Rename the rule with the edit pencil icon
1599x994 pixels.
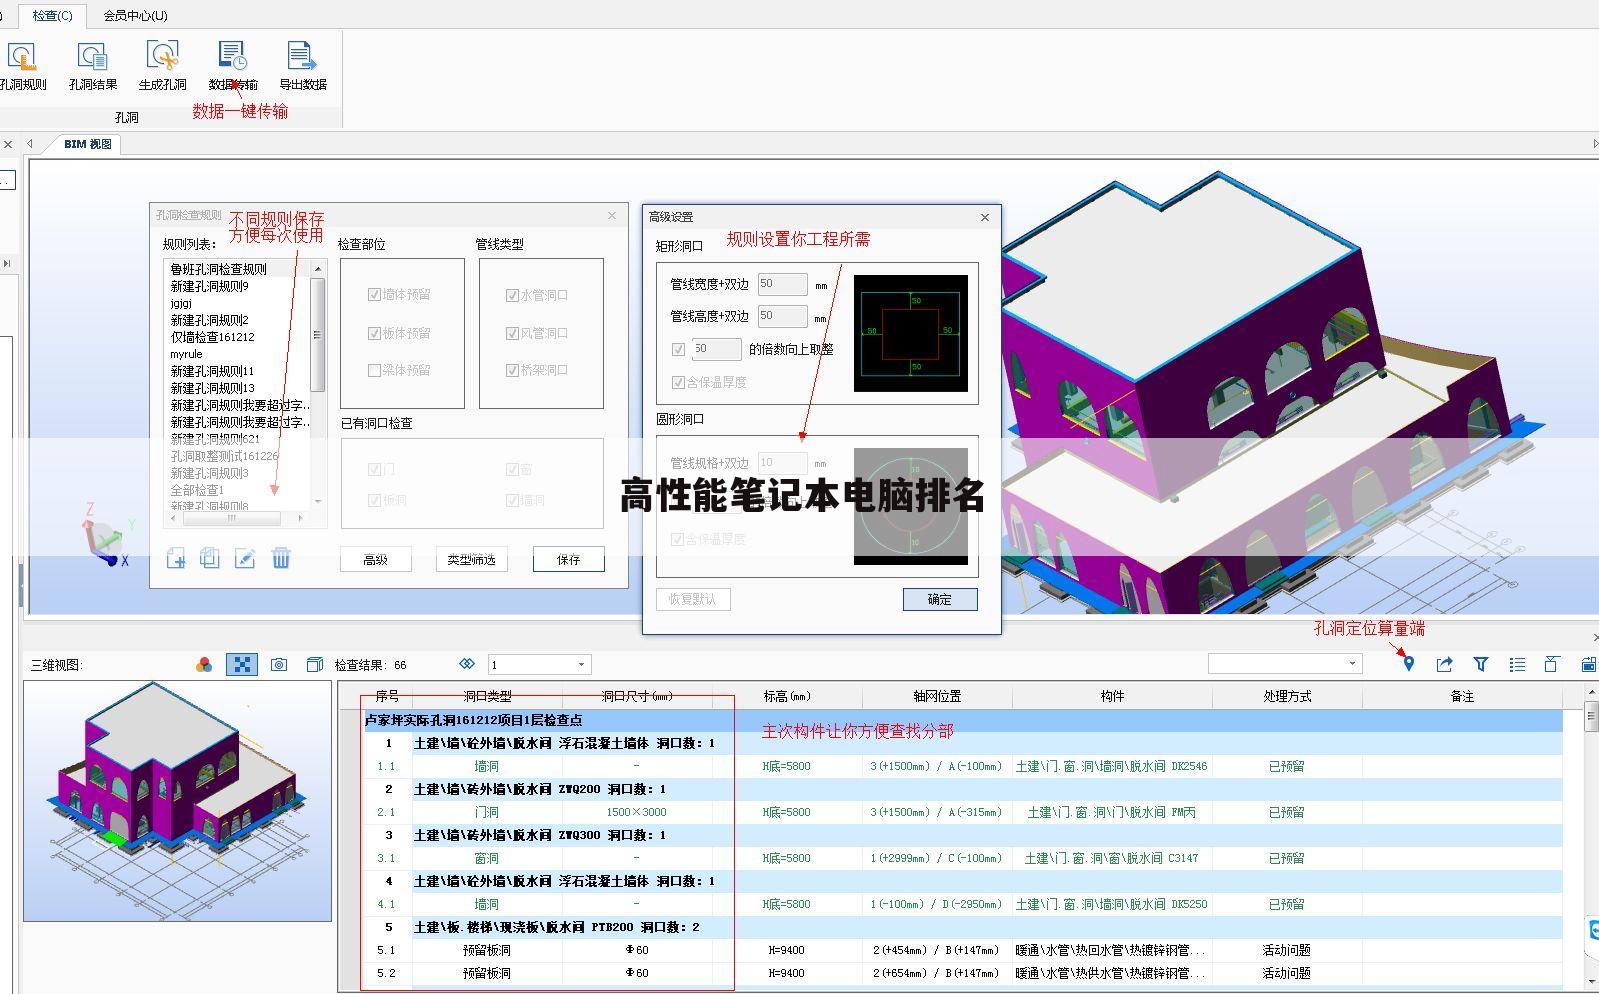[x=245, y=558]
